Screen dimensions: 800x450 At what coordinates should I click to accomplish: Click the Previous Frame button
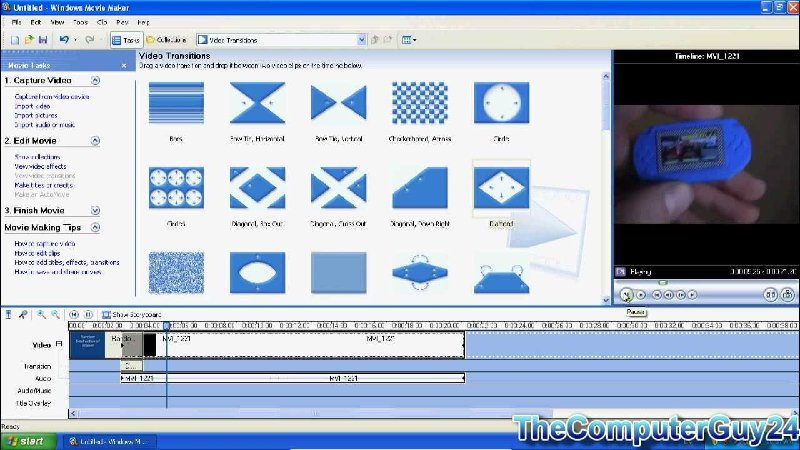click(668, 295)
